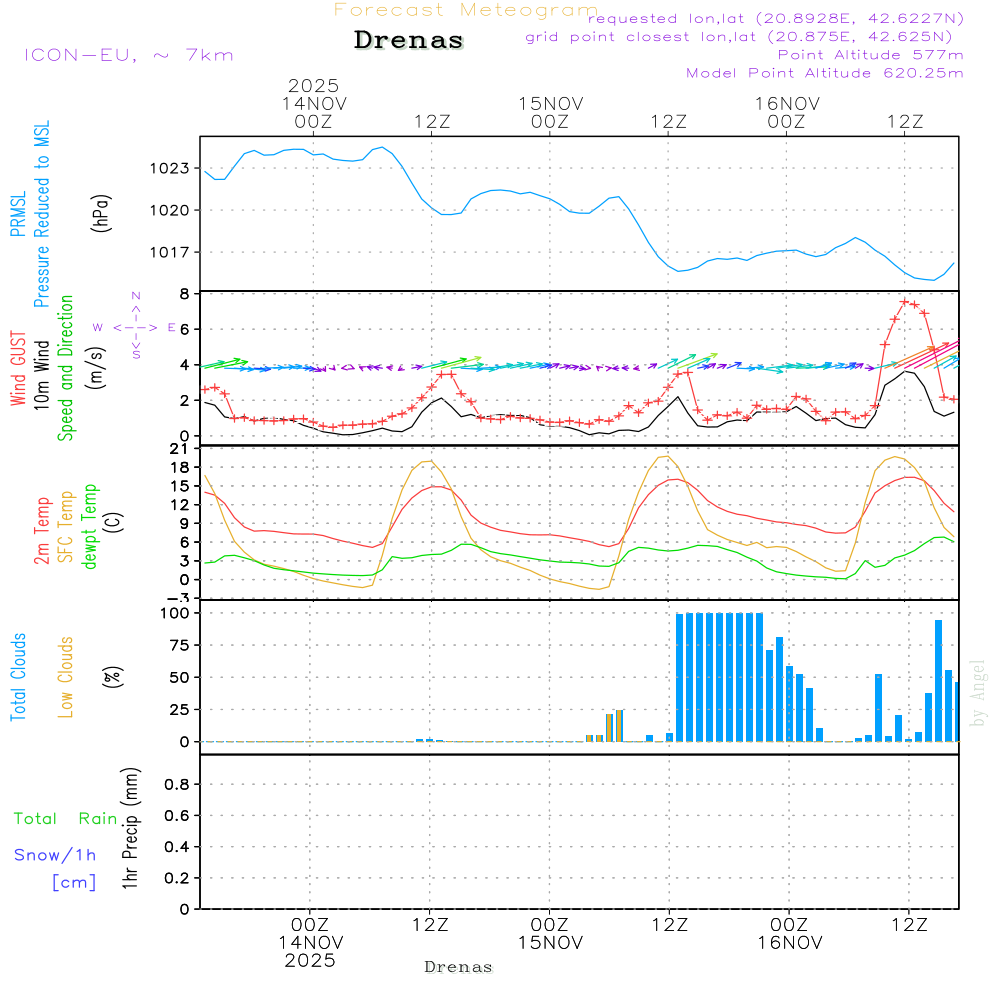1000x1000 pixels.
Task: Click the by Angel watermark
Action: pyautogui.click(x=978, y=692)
